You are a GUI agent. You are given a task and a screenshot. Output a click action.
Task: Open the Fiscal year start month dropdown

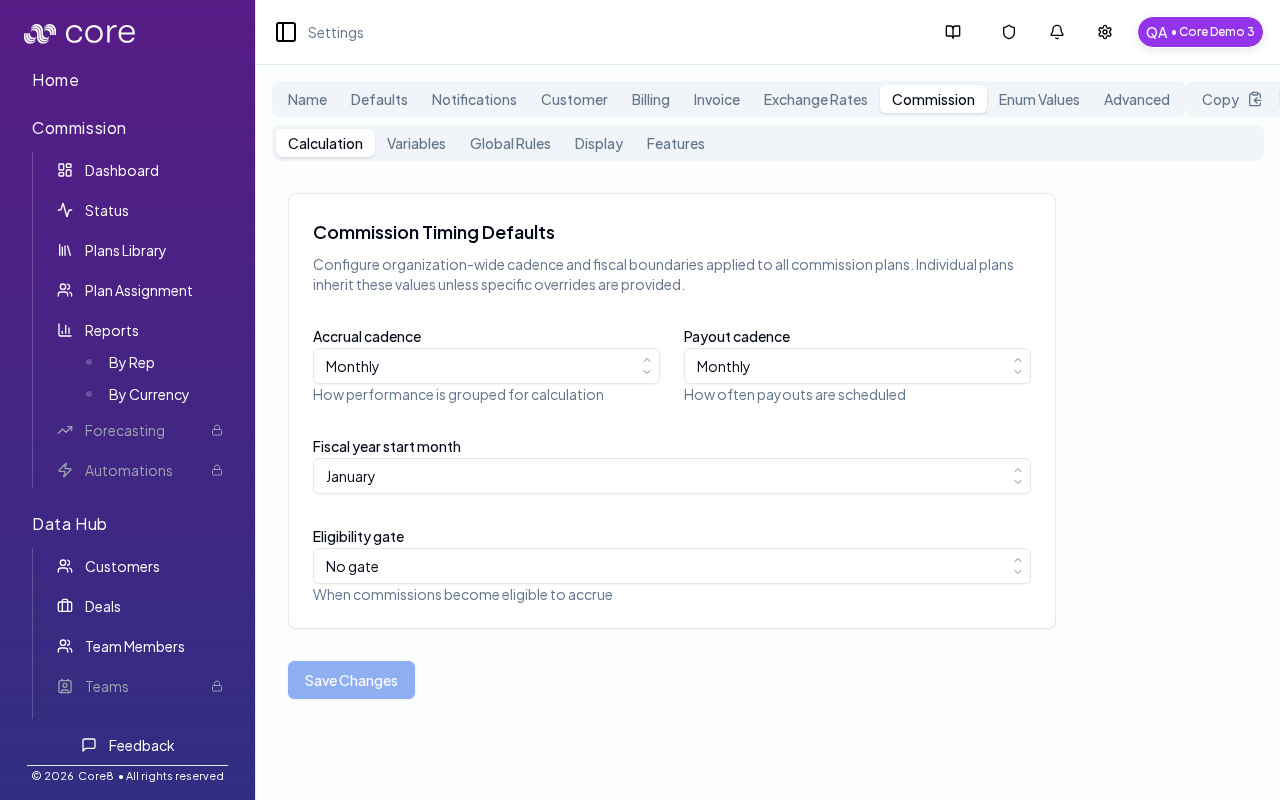tap(672, 476)
